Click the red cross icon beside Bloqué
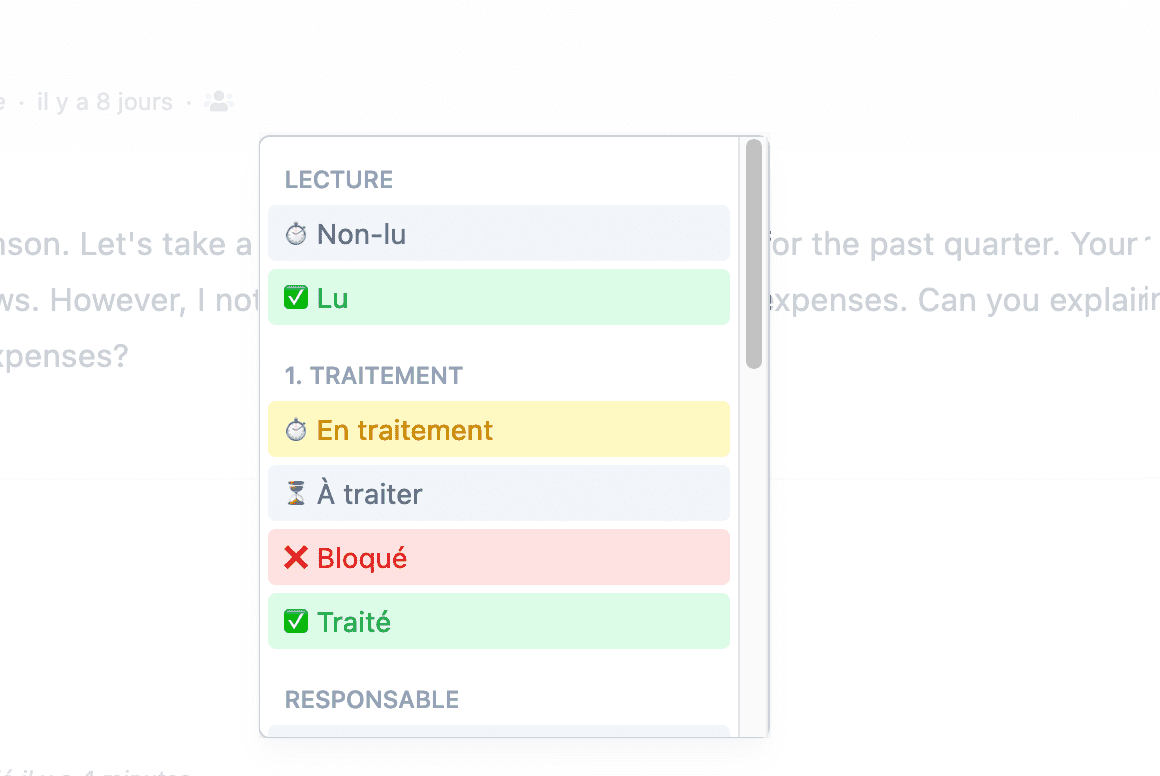The height and width of the screenshot is (776, 1160). (296, 558)
